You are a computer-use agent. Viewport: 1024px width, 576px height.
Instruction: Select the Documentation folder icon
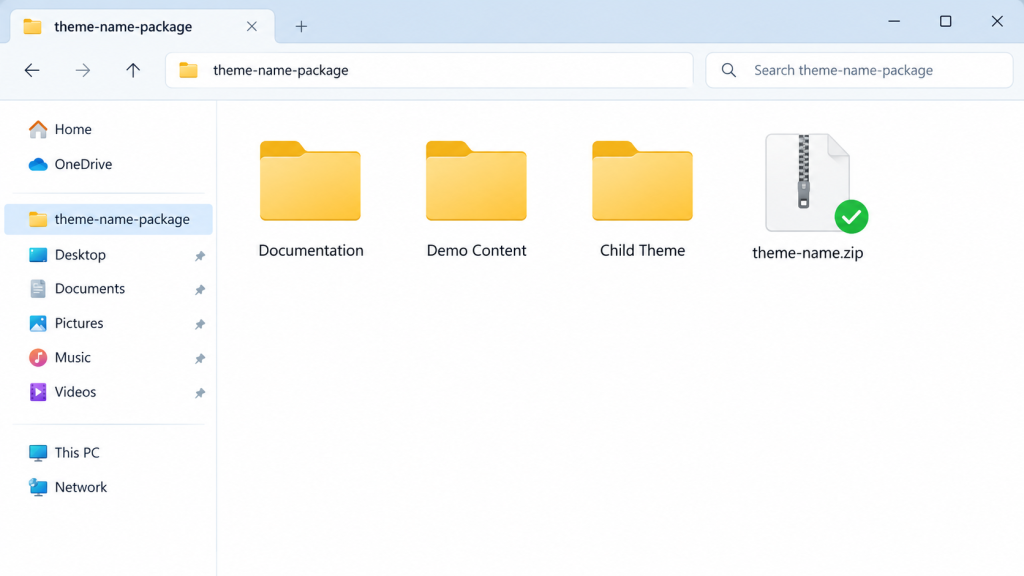coord(310,181)
